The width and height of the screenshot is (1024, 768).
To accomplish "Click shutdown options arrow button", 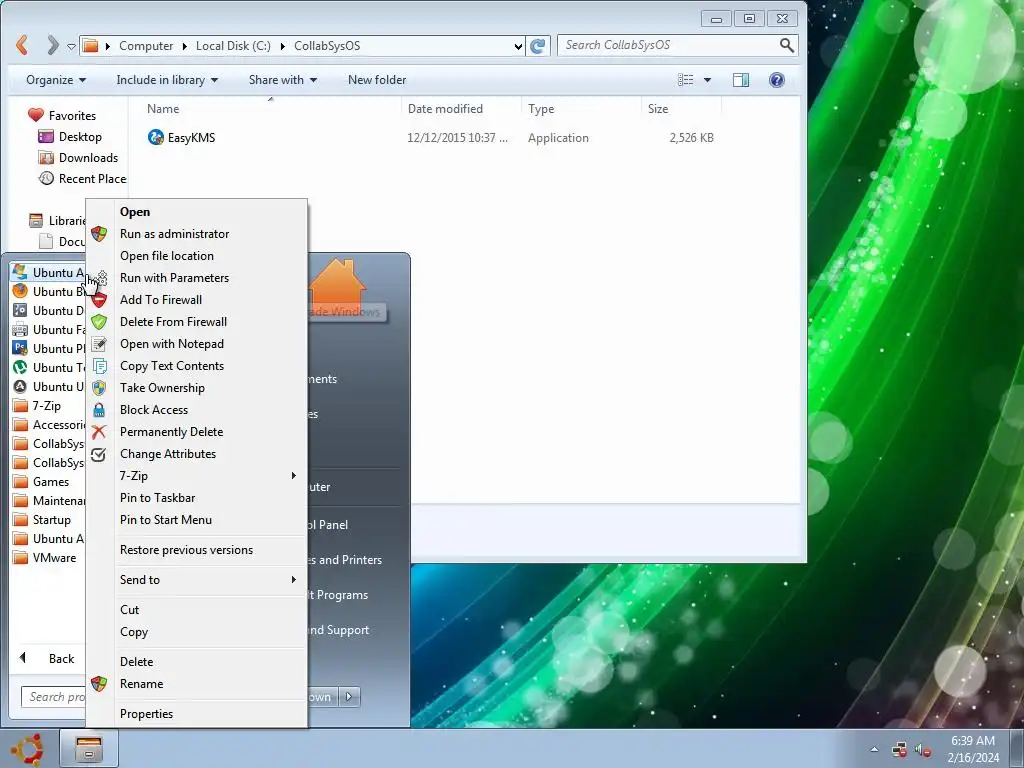I will tap(349, 697).
